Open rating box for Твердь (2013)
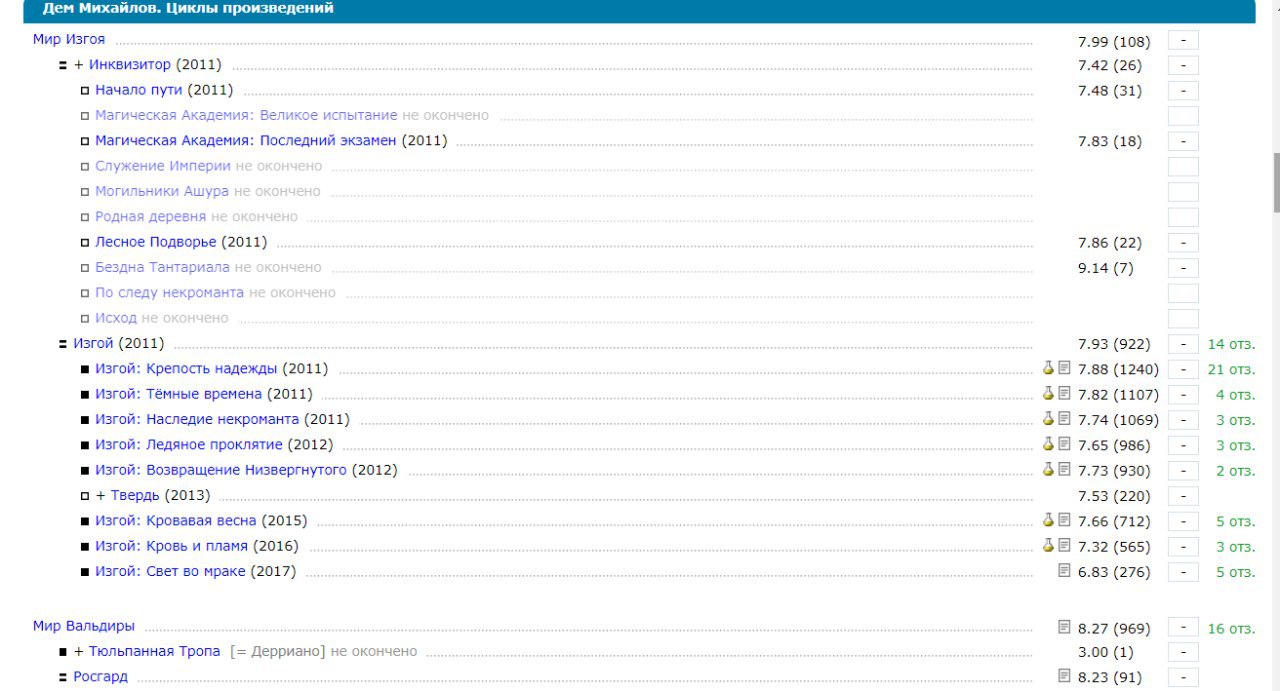The image size is (1280, 691). pos(1183,496)
